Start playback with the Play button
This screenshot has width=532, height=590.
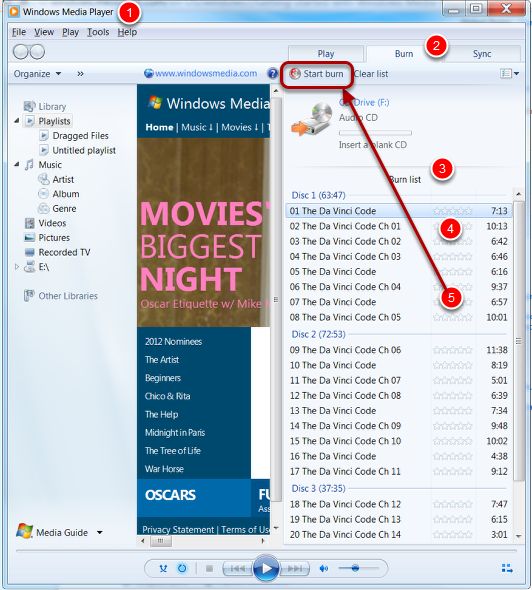click(266, 568)
